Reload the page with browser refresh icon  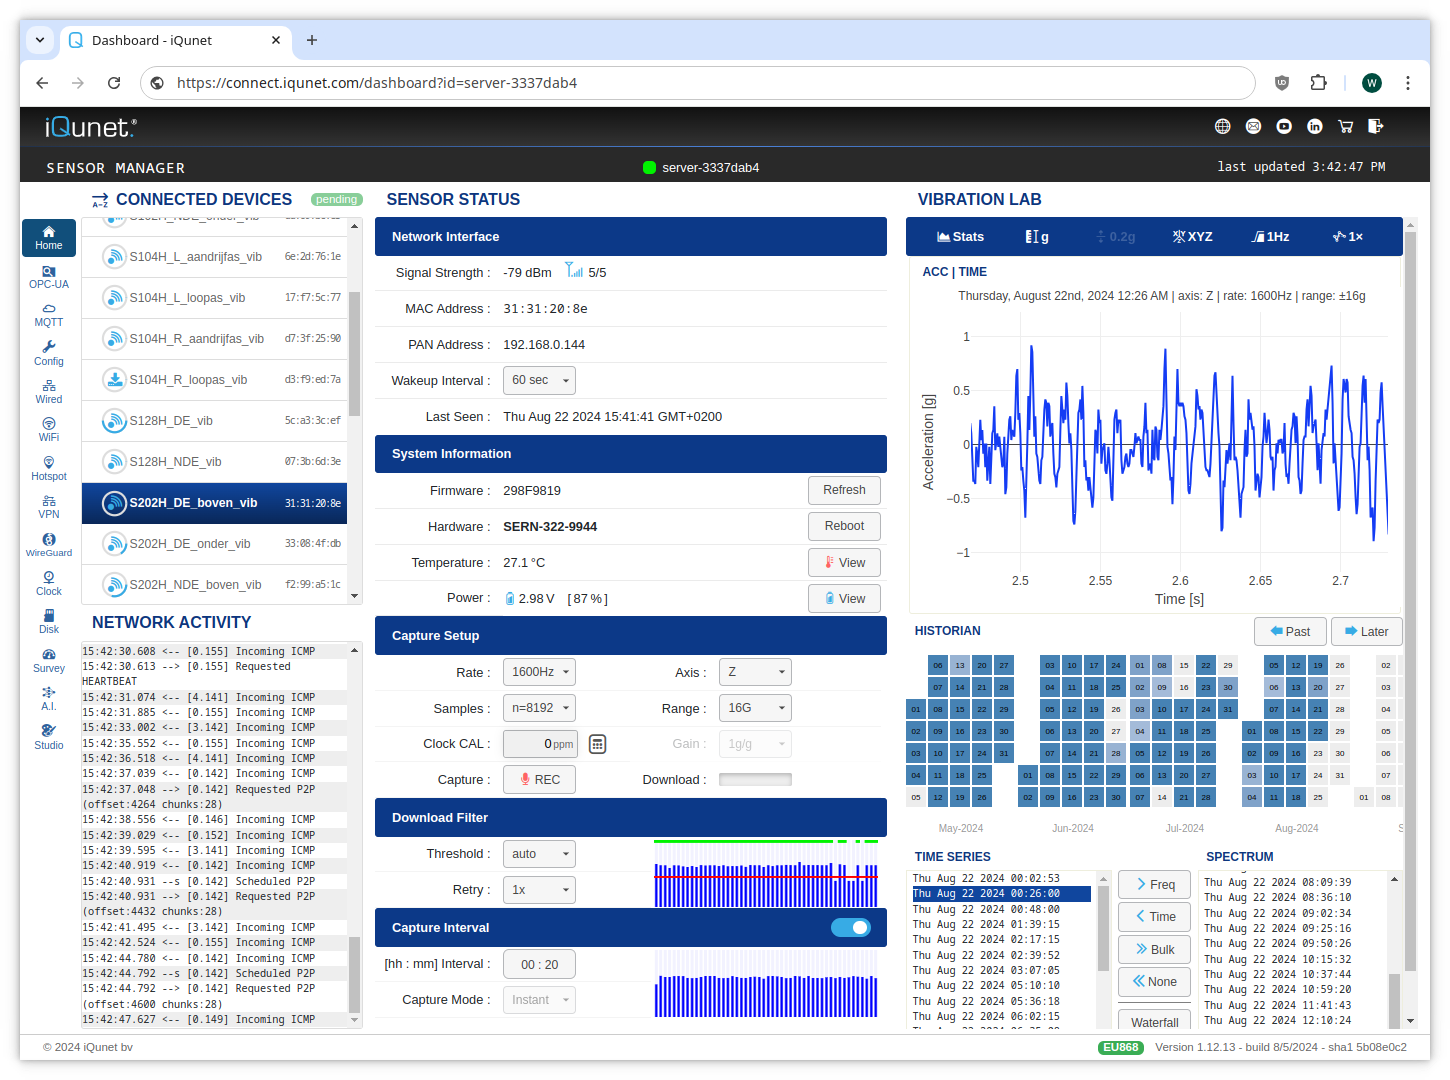point(114,83)
